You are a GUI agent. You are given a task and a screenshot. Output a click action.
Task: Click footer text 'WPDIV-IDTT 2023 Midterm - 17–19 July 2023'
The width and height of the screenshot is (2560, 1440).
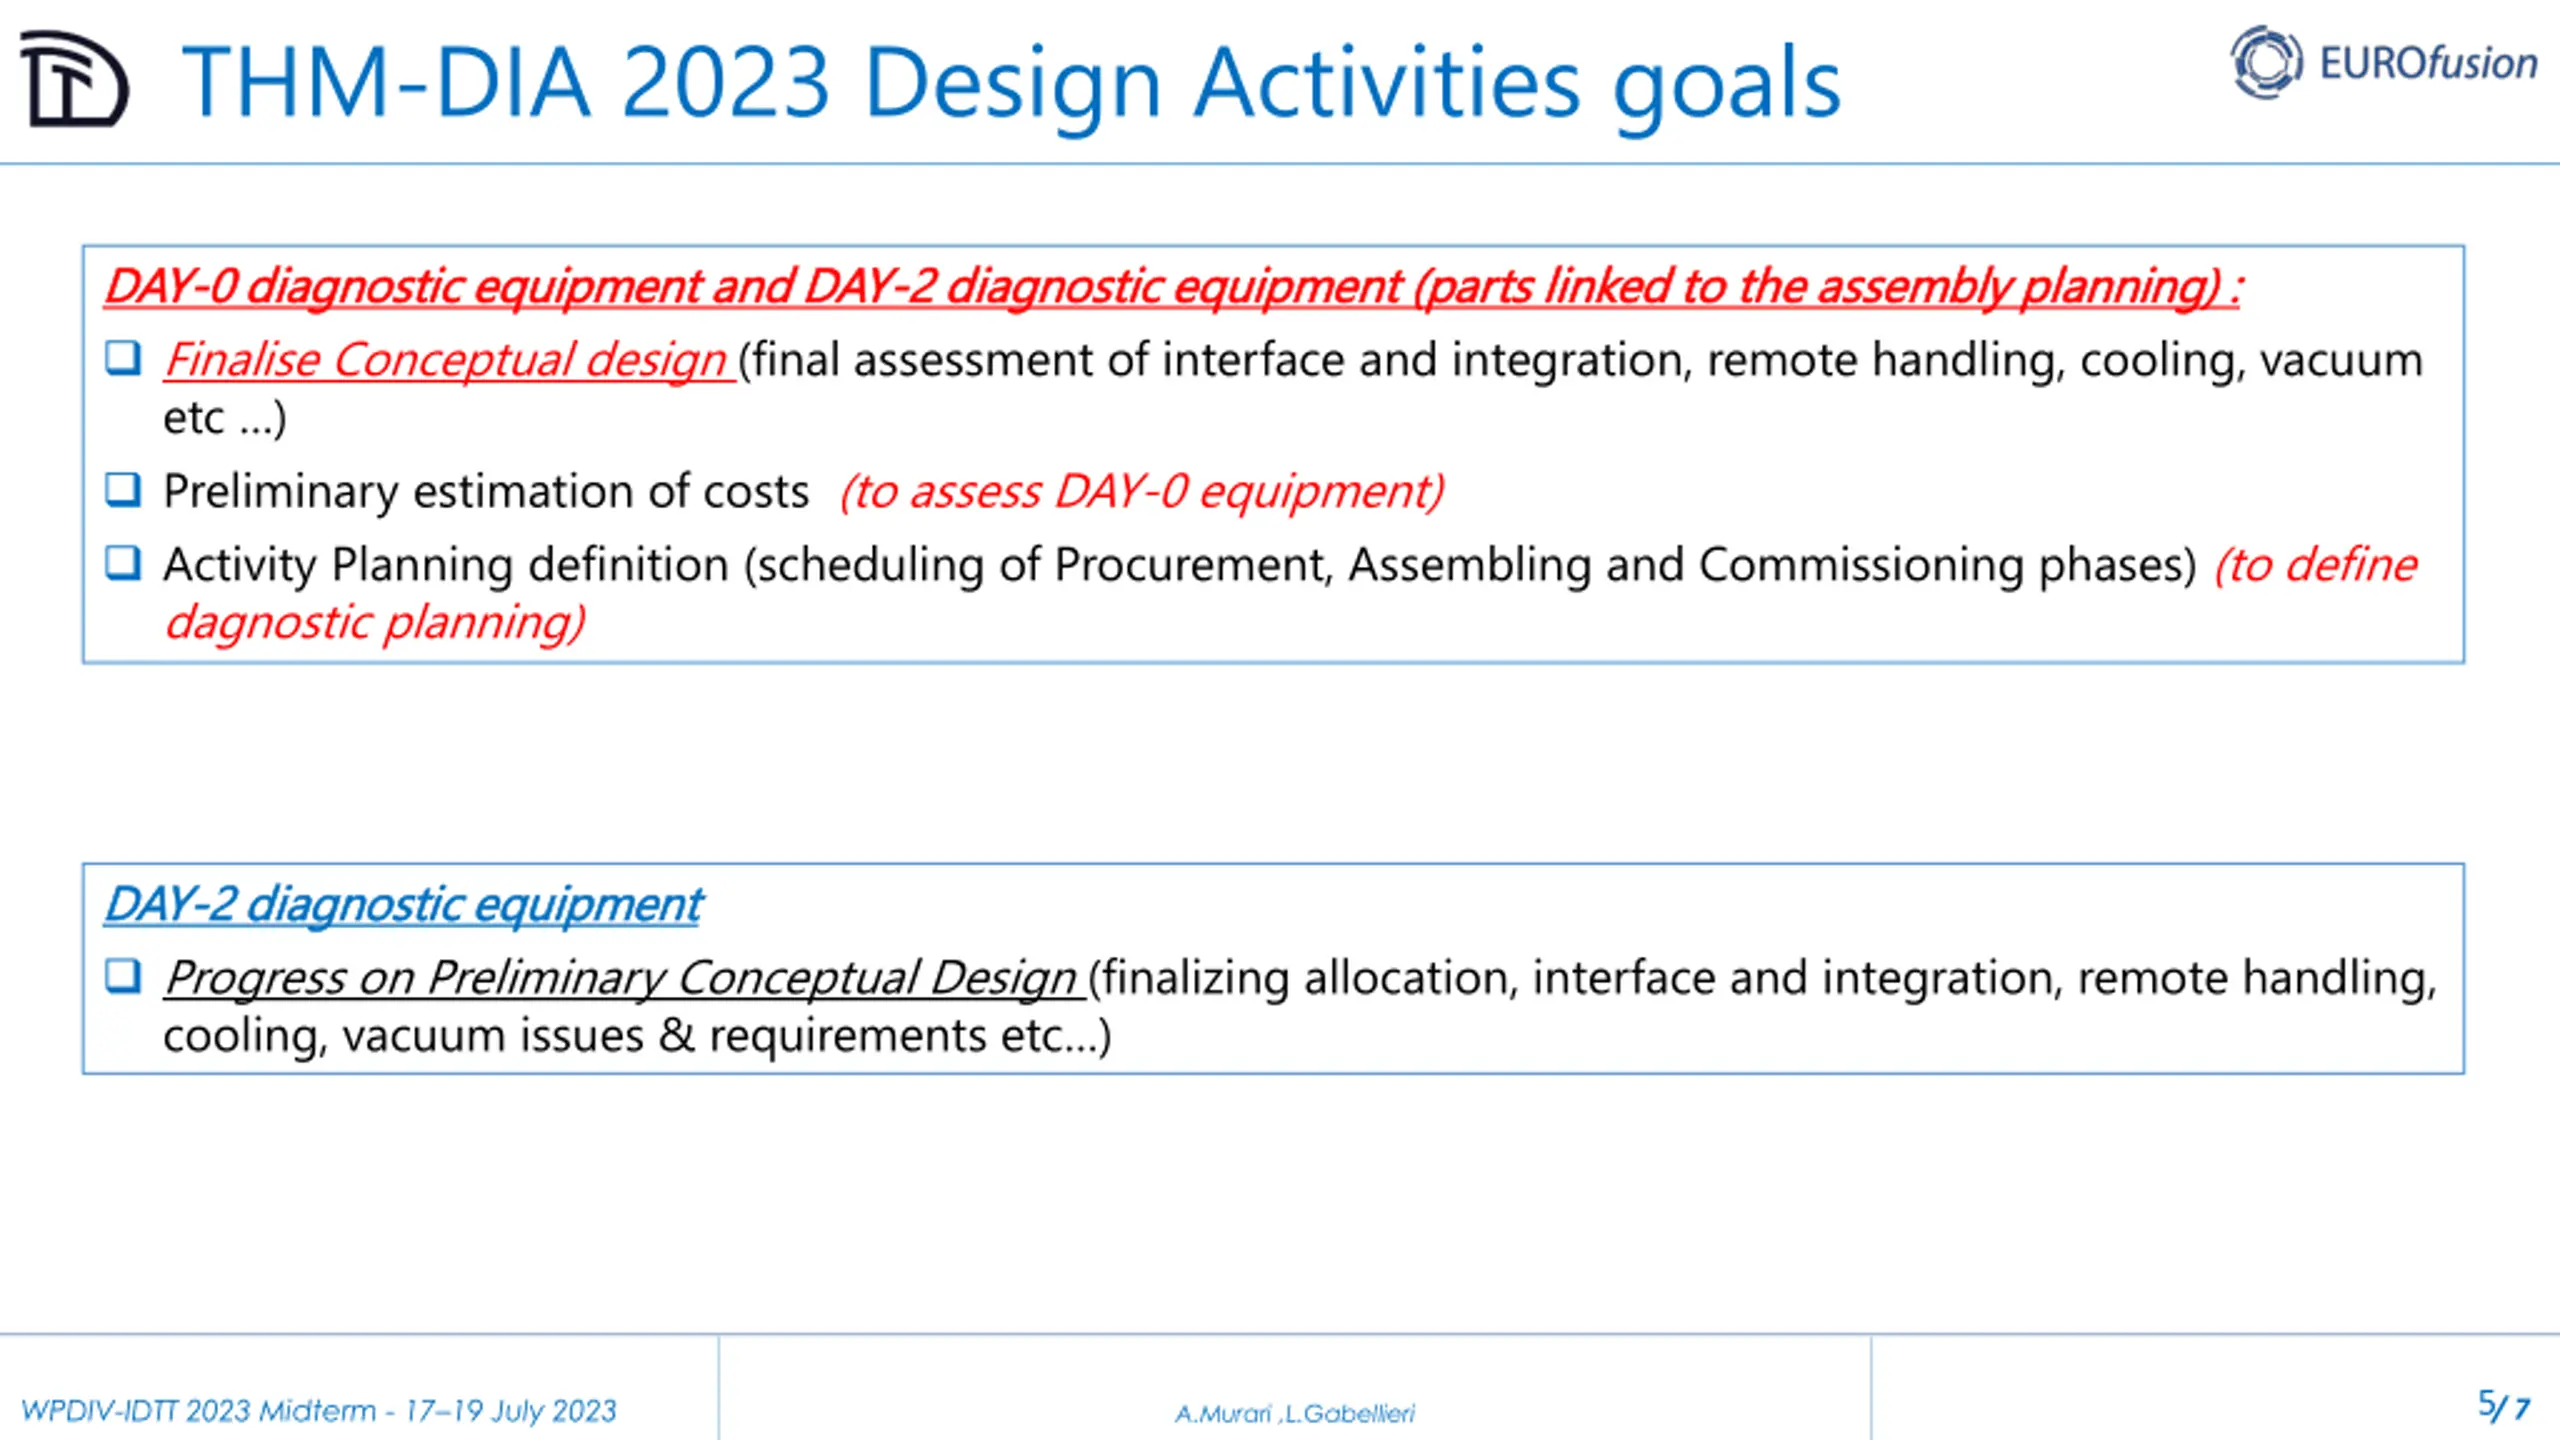pos(318,1411)
